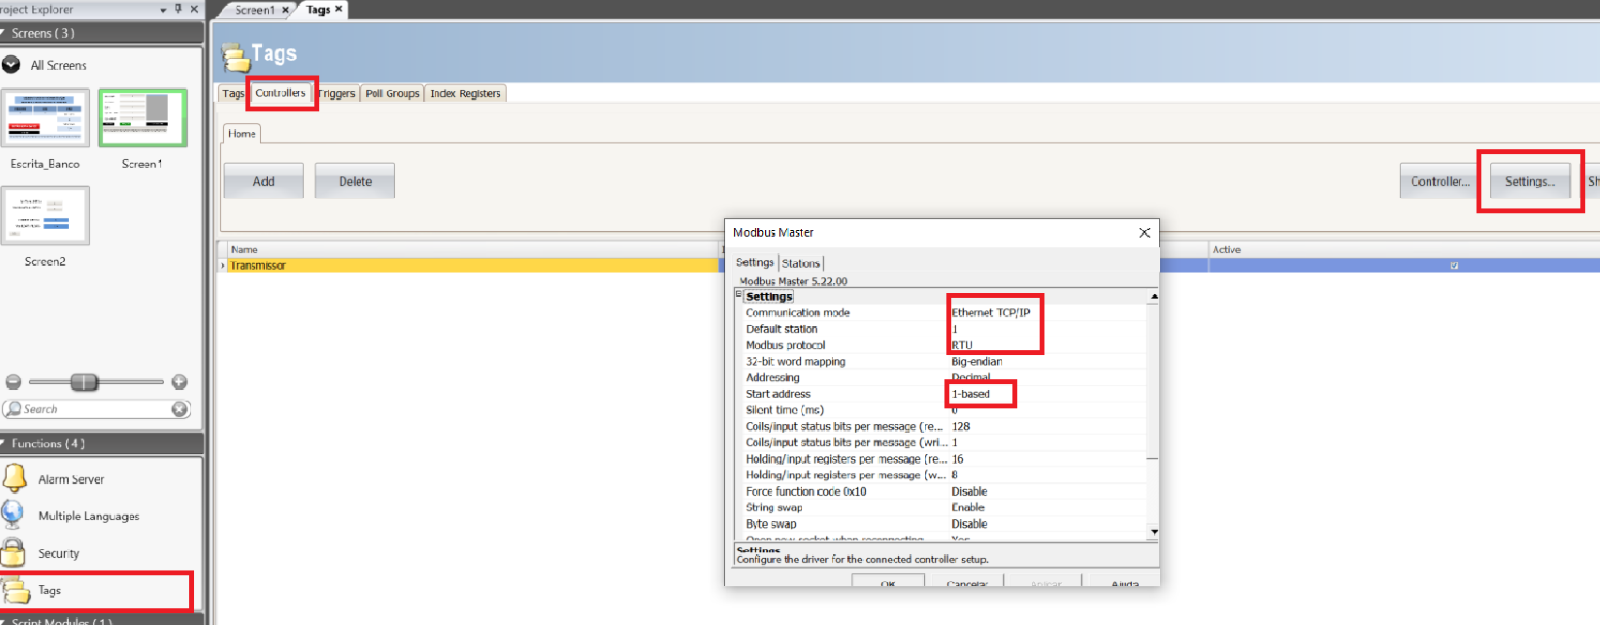Close the Modbus Master dialog
1600x625 pixels.
point(1144,232)
